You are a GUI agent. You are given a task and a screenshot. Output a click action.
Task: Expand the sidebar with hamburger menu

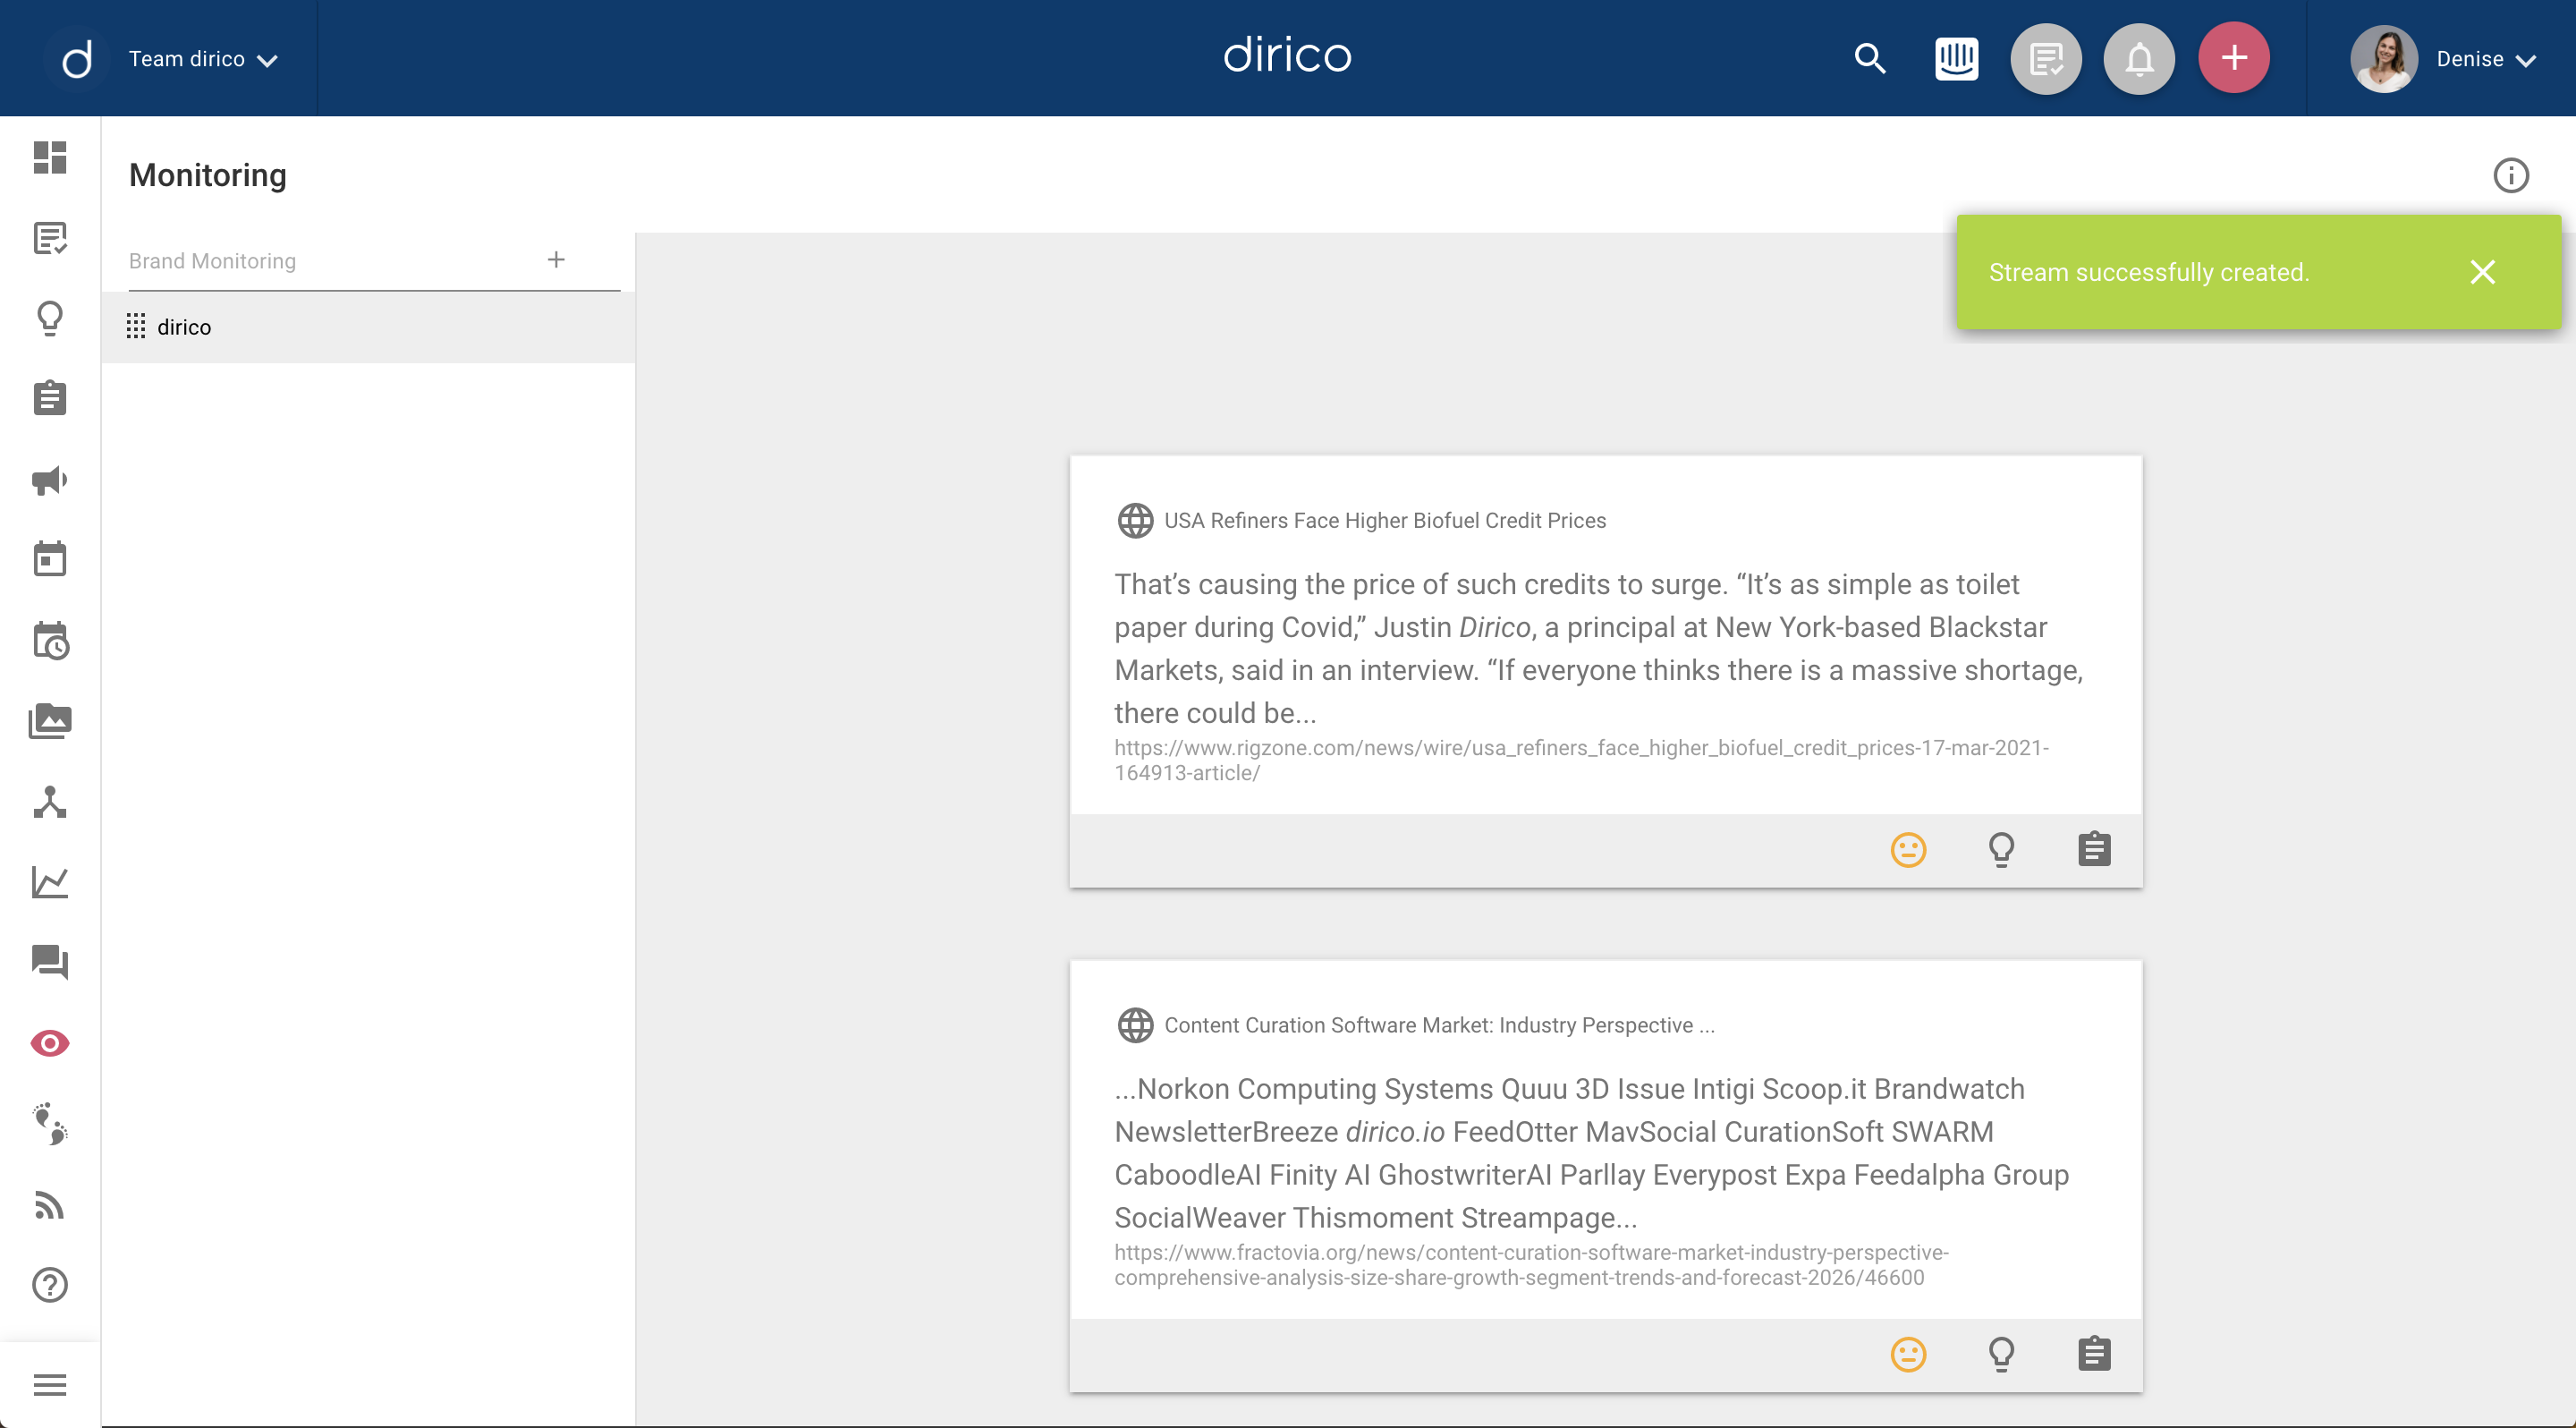point(50,1385)
